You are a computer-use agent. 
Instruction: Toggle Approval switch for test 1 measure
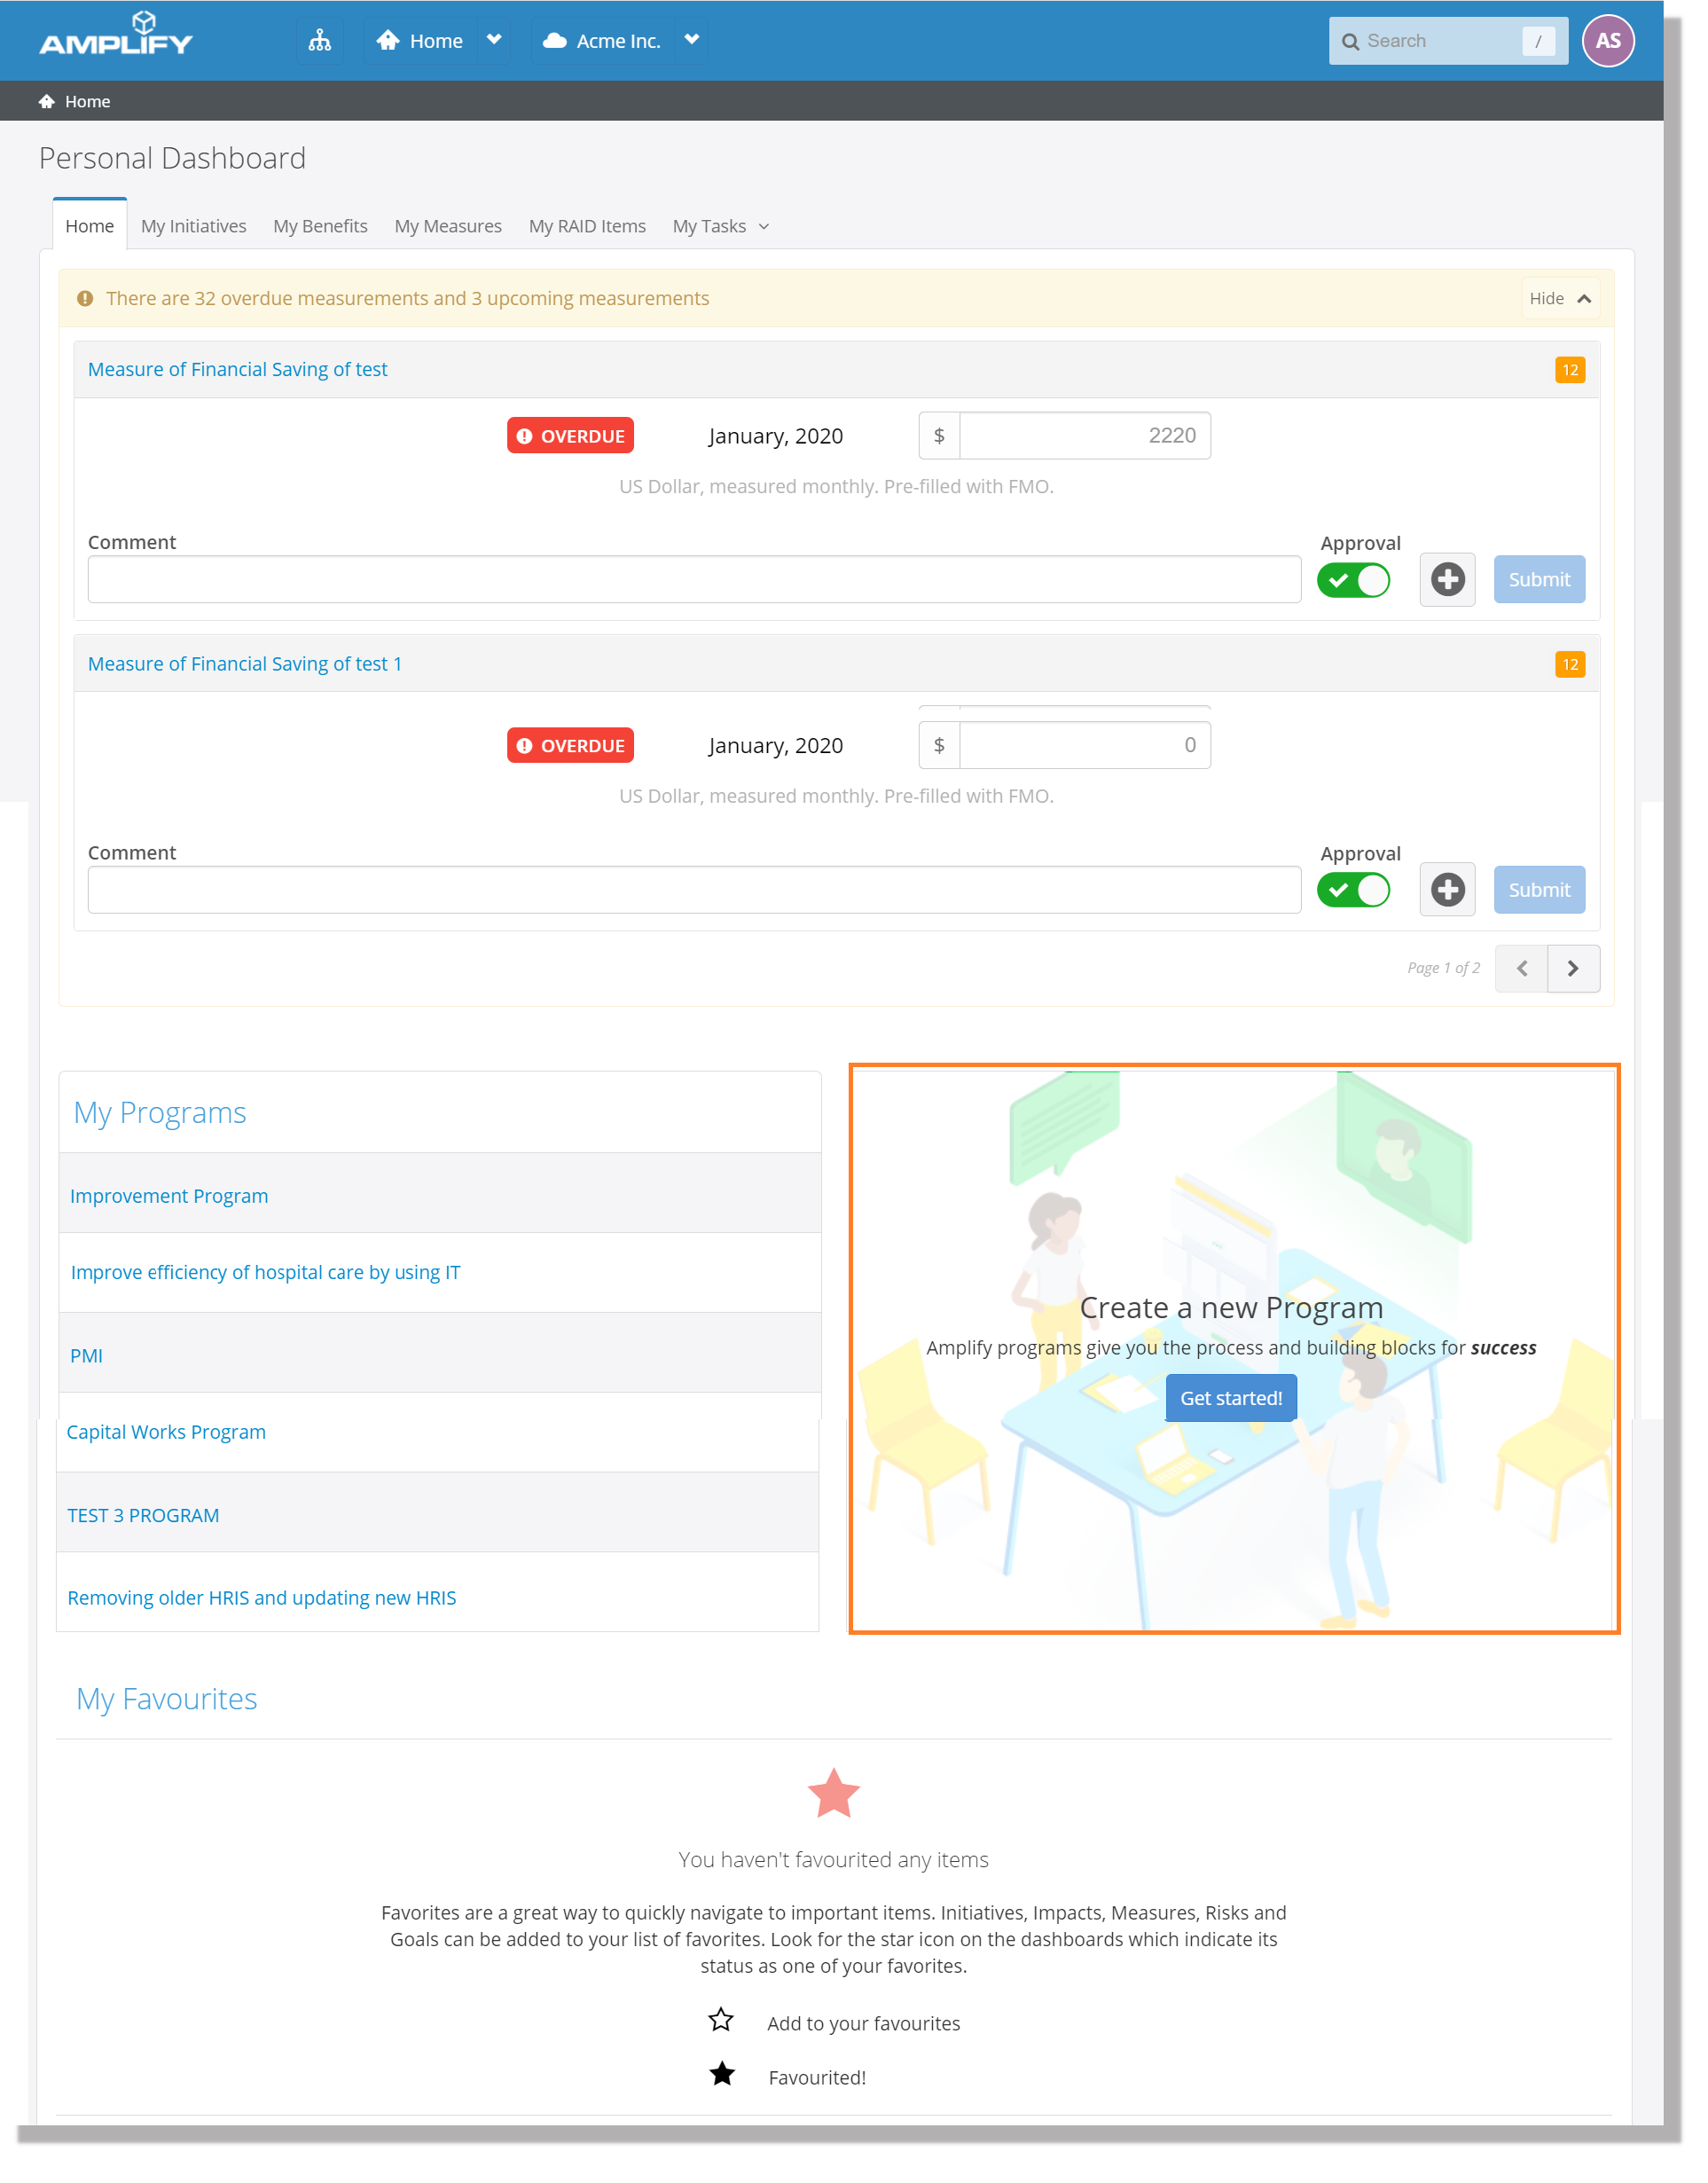click(x=1353, y=890)
